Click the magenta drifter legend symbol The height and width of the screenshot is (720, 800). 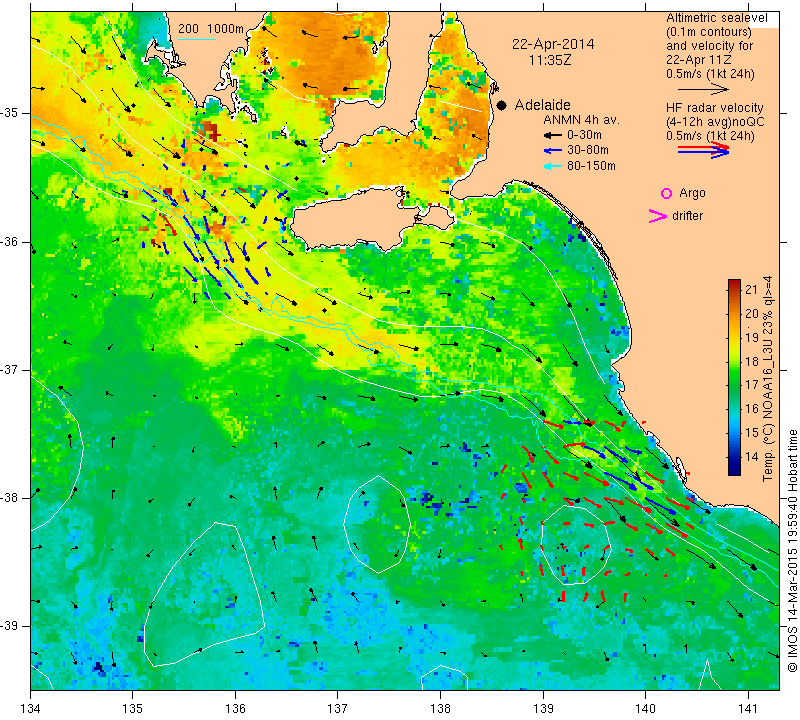[x=658, y=216]
